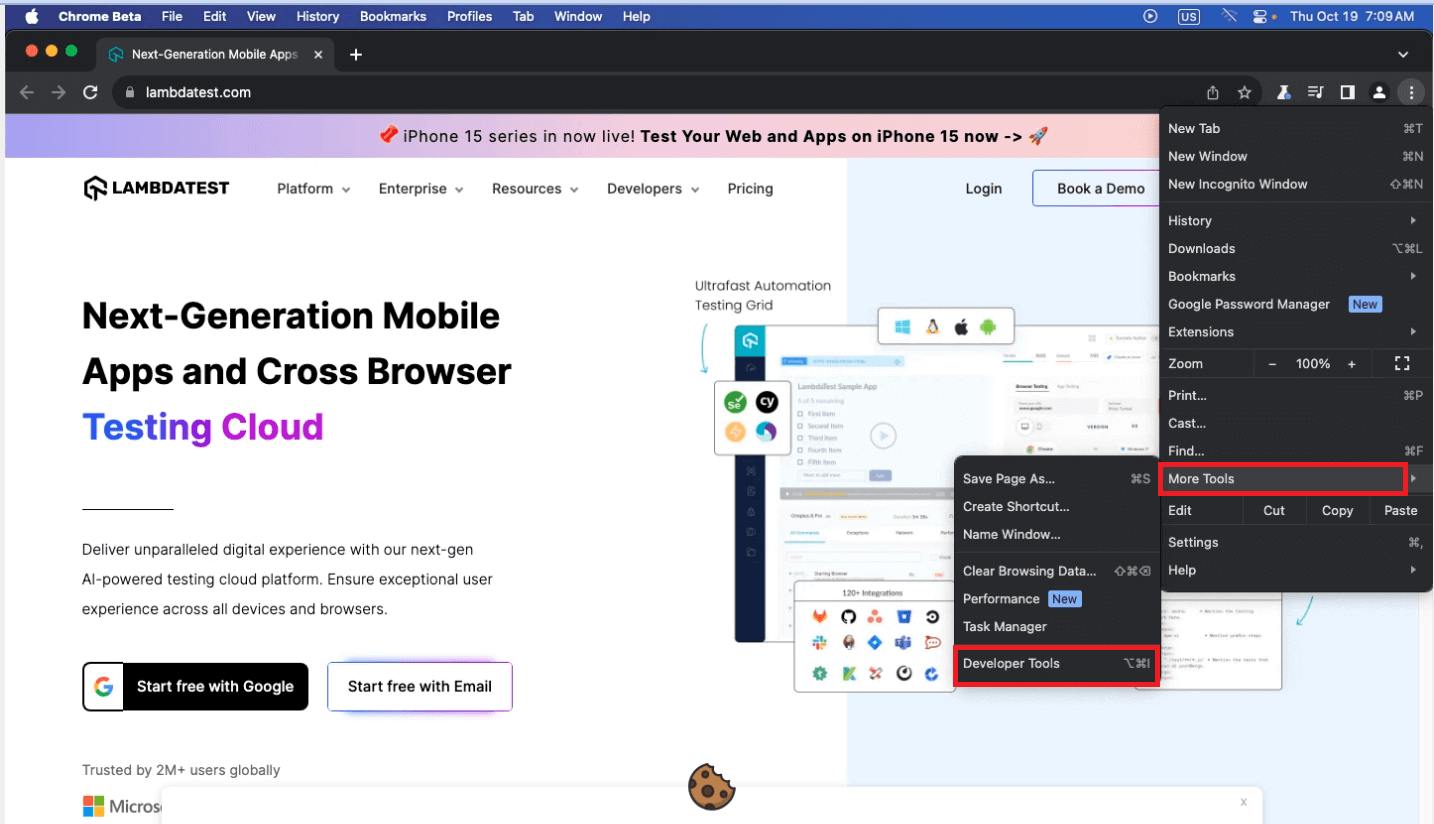This screenshot has height=824, width=1434.
Task: Click the LambdaTest logo
Action: click(x=156, y=188)
